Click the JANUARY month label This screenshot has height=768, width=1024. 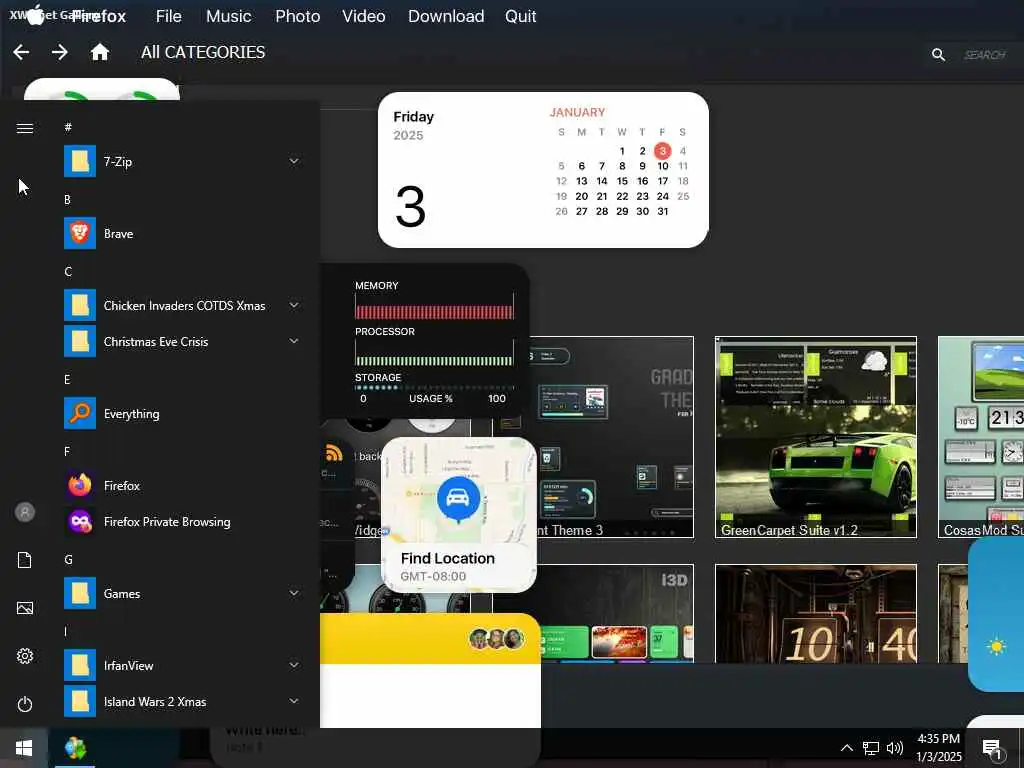click(577, 112)
